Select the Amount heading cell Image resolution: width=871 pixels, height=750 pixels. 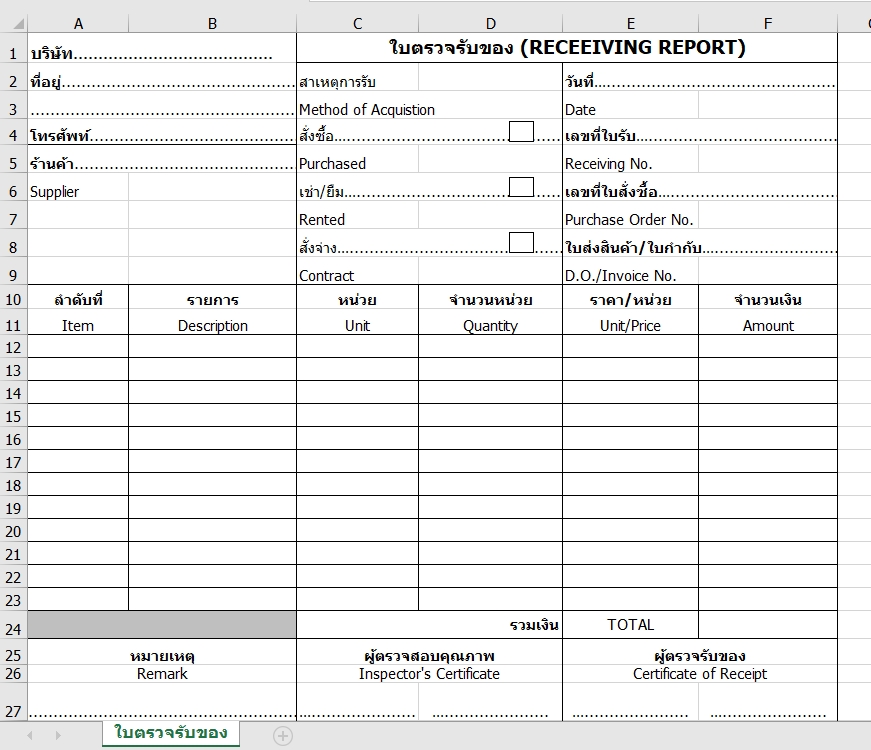[768, 324]
